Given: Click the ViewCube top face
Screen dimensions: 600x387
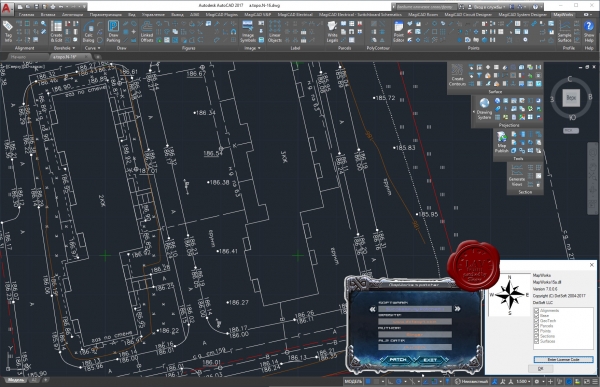Looking at the screenshot, I should click(x=571, y=98).
